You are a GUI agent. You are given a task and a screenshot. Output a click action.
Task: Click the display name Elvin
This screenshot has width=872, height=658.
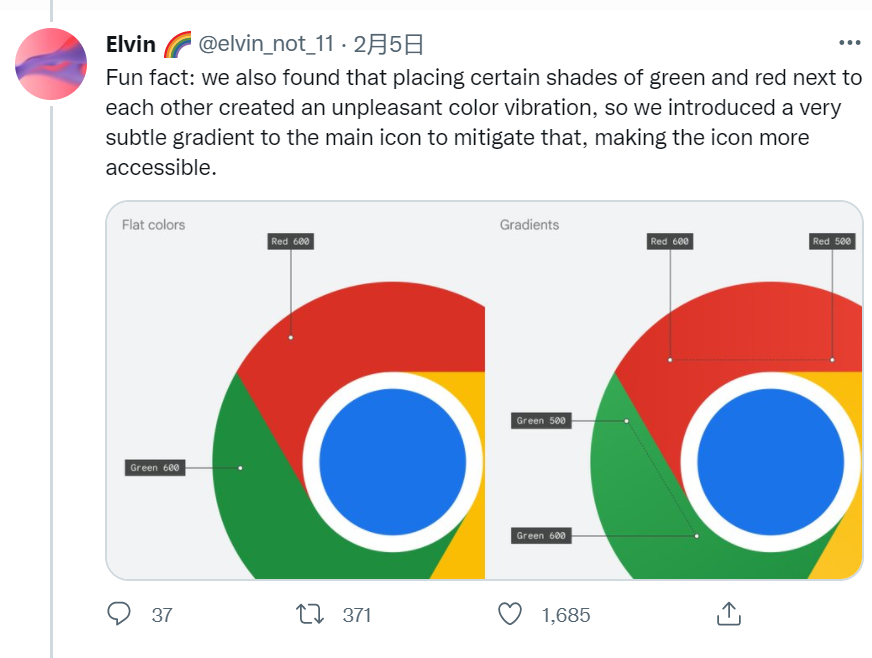pyautogui.click(x=131, y=44)
